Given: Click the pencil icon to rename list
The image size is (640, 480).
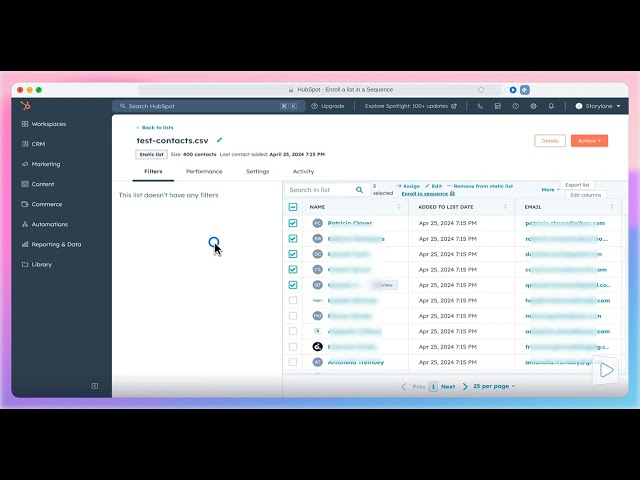Looking at the screenshot, I should 219,140.
